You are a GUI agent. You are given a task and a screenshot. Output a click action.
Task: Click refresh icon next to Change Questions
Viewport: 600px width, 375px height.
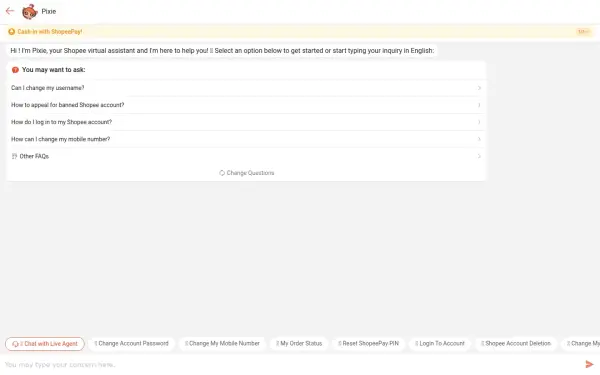[222, 173]
